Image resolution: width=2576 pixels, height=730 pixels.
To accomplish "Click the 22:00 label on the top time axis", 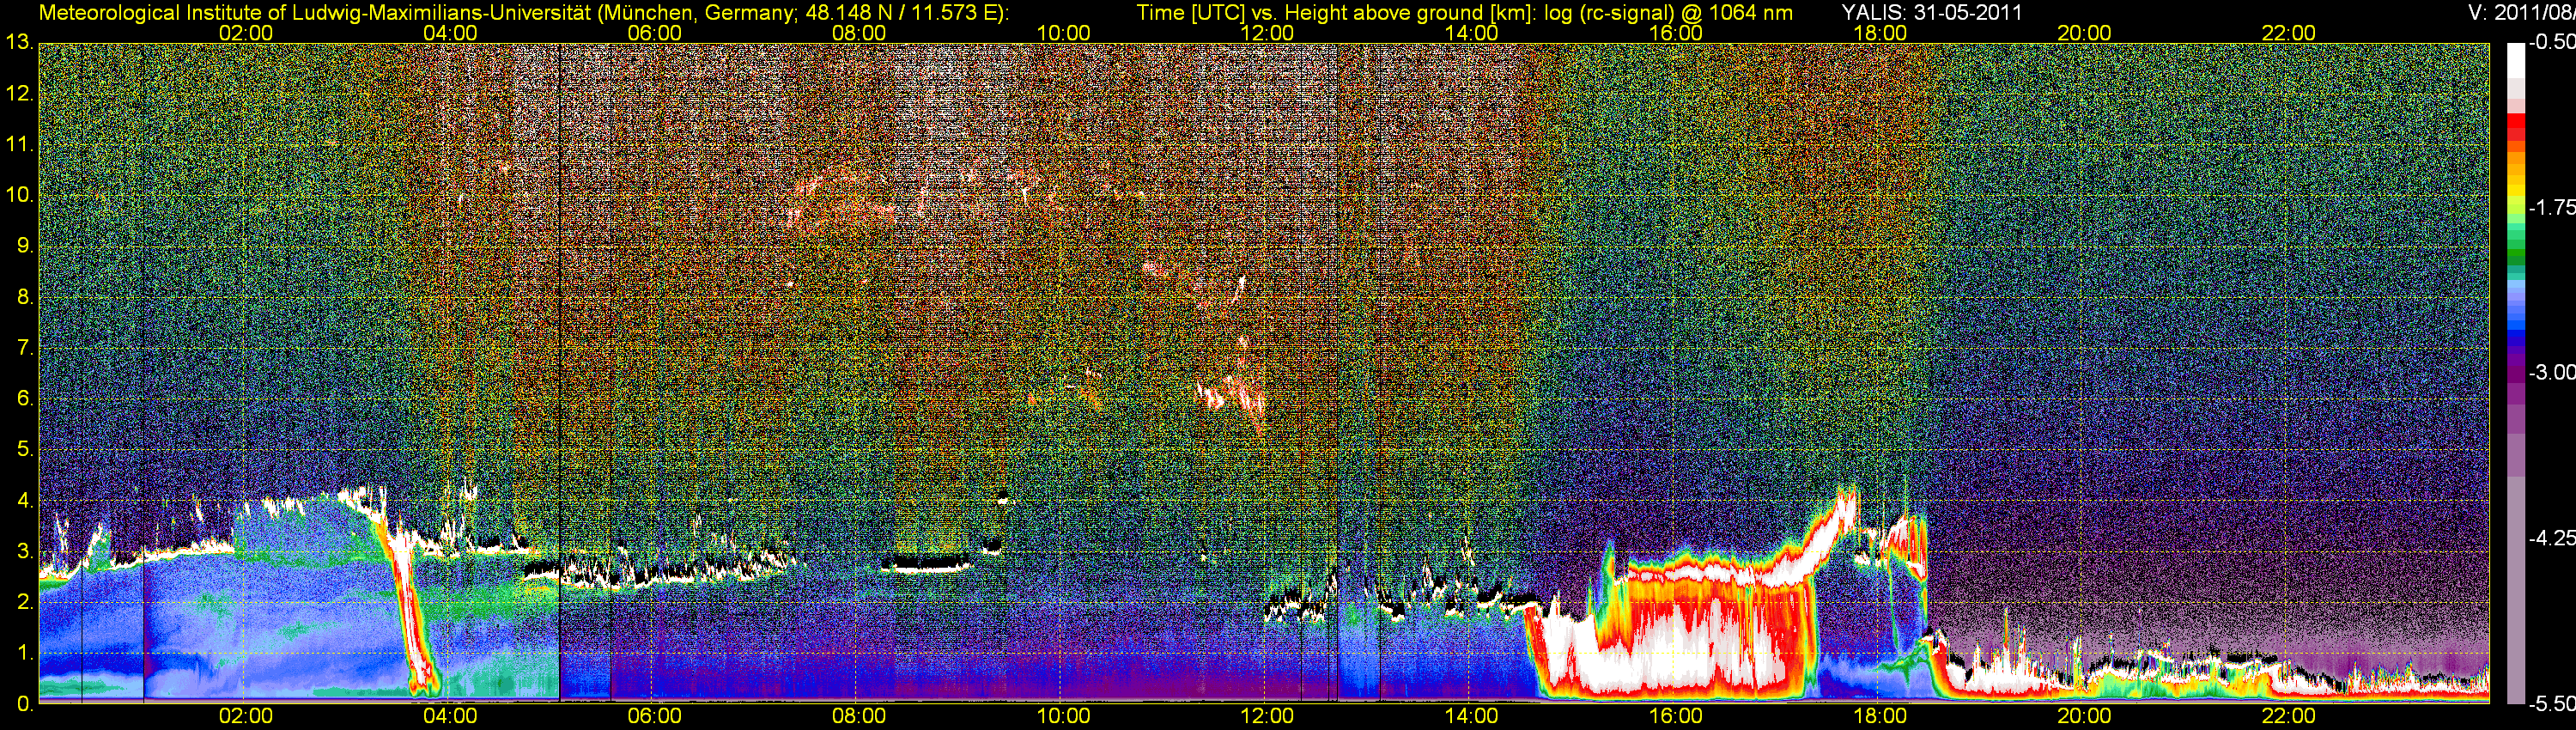I will tap(2288, 33).
